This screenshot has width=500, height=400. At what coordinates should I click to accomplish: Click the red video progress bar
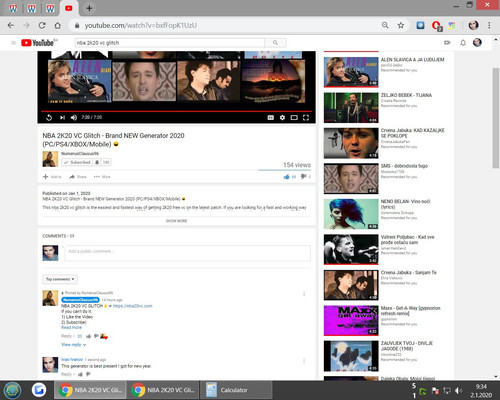[176, 111]
